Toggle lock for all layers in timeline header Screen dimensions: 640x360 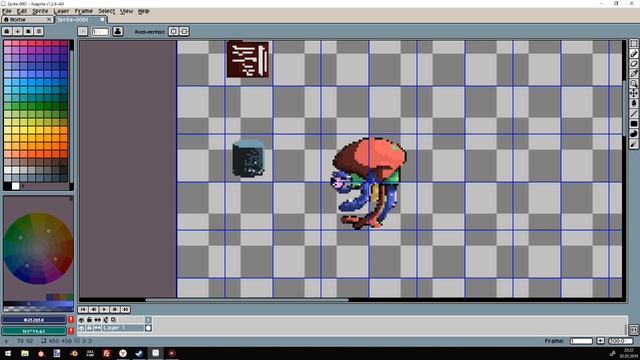(x=89, y=320)
